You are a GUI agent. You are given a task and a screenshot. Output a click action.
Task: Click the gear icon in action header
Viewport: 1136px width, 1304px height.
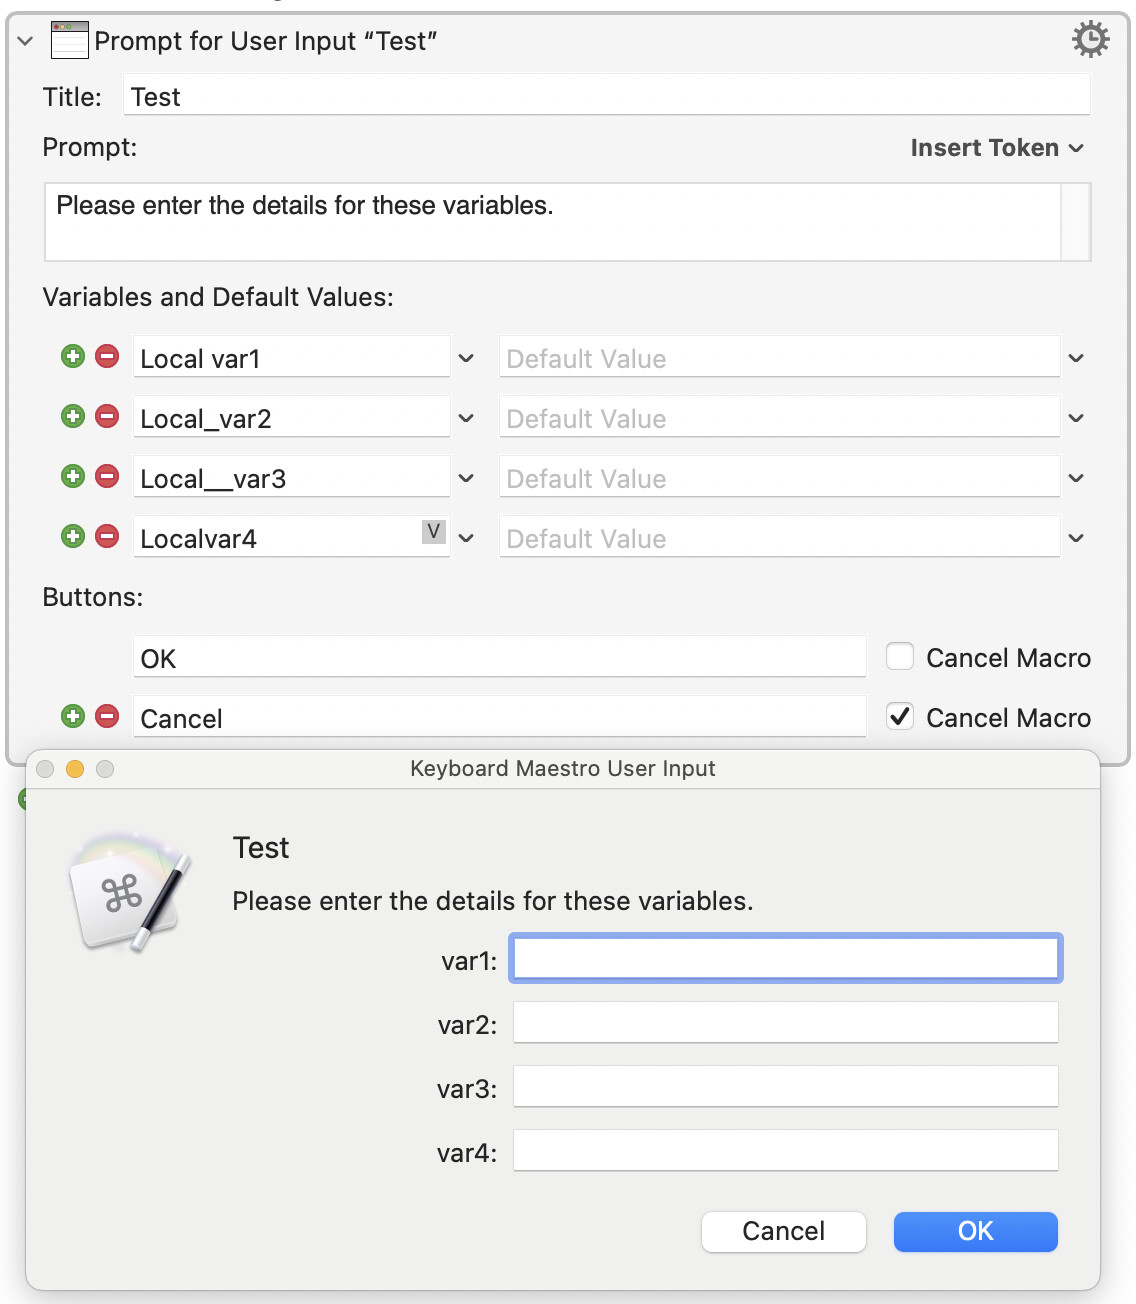pyautogui.click(x=1090, y=40)
